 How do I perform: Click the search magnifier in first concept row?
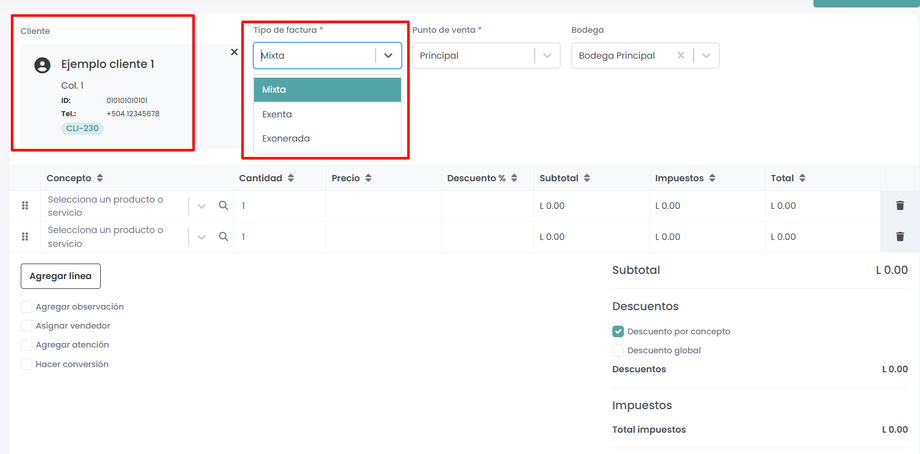pos(224,206)
